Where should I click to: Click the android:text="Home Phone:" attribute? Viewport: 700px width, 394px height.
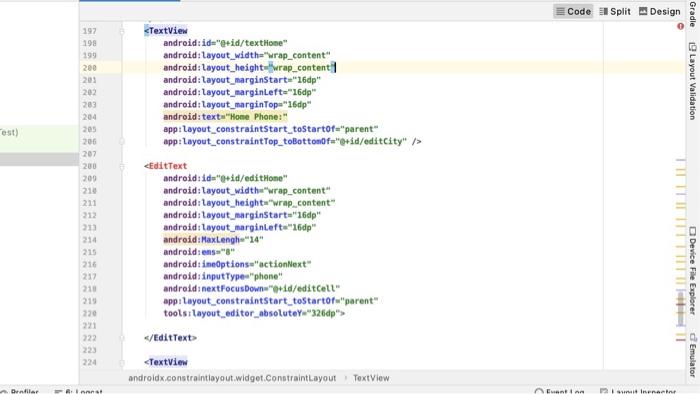point(225,117)
